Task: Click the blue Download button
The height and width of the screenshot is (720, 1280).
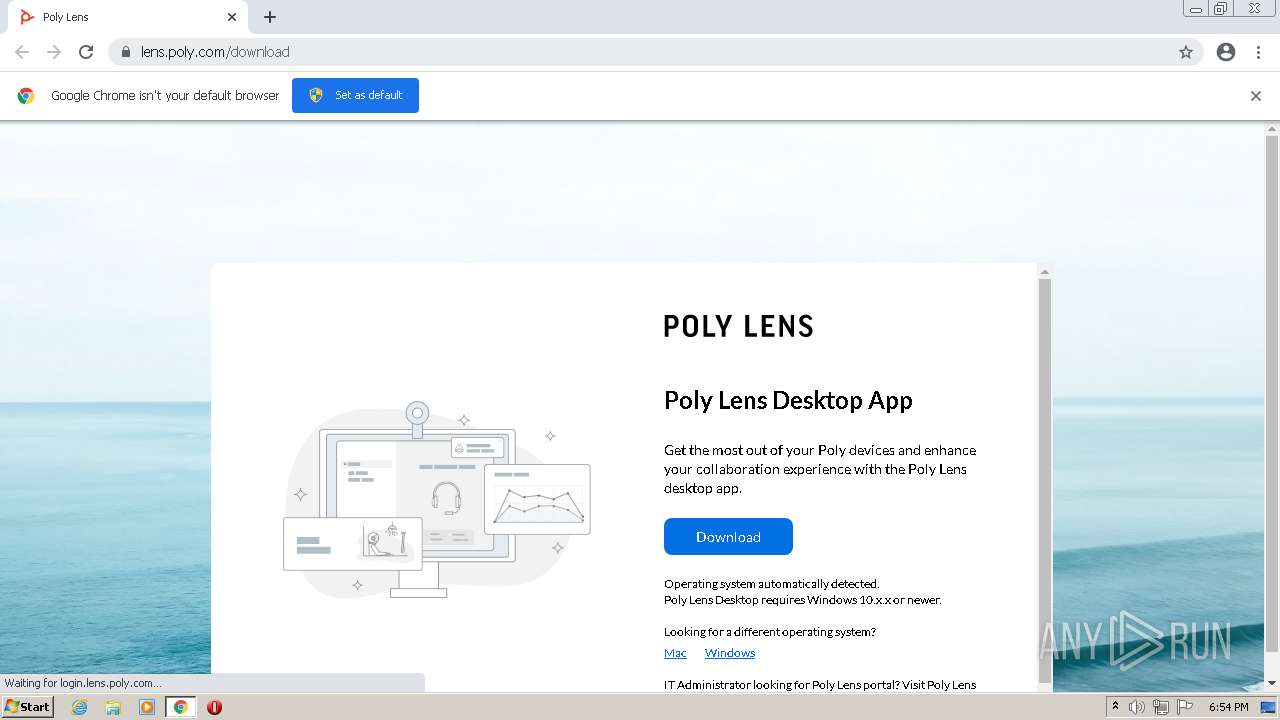Action: click(728, 537)
